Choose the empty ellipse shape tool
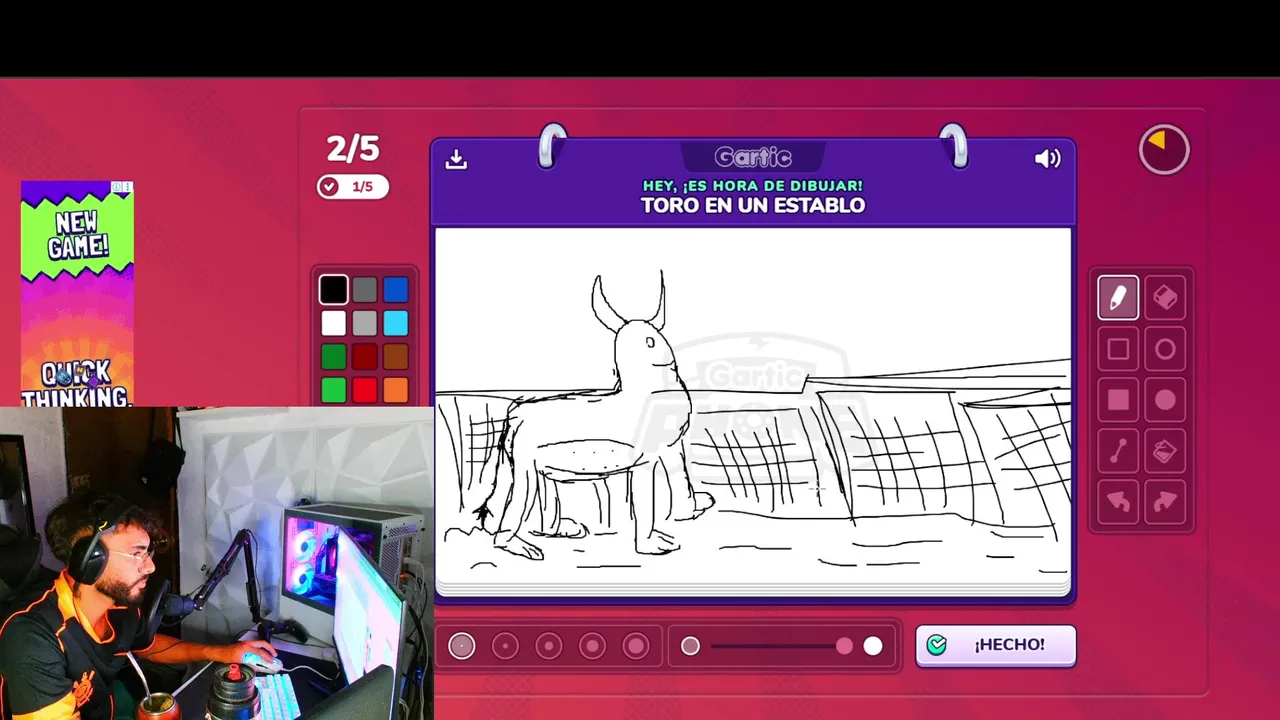 1165,349
